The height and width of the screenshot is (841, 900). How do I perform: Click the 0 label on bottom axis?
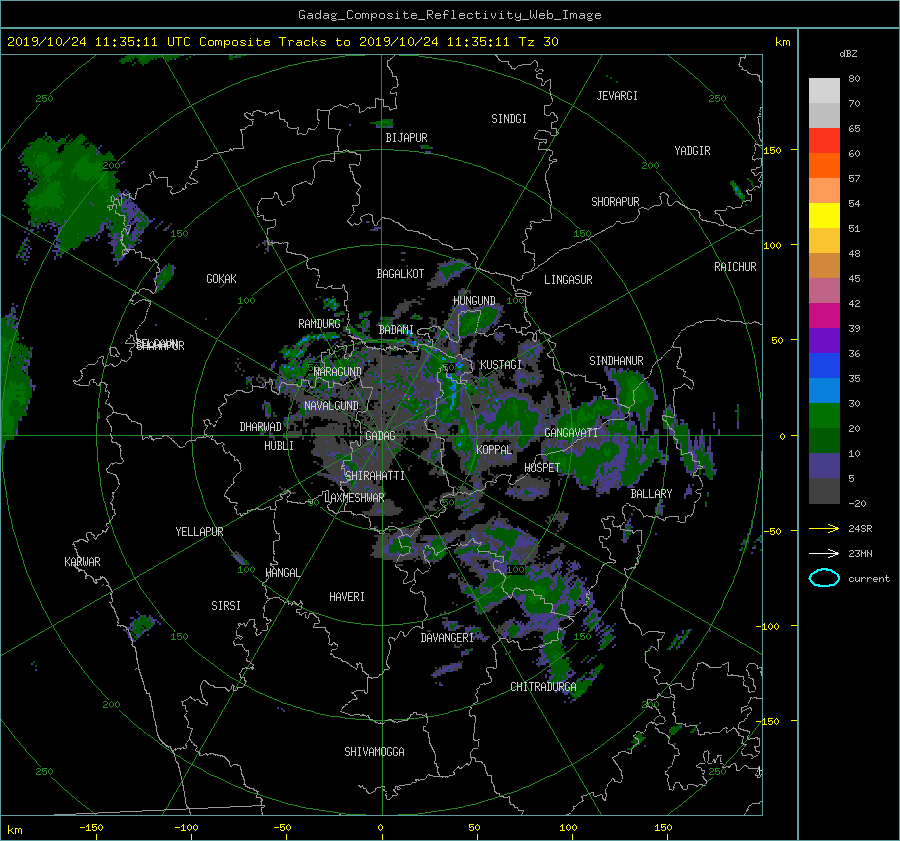point(380,828)
